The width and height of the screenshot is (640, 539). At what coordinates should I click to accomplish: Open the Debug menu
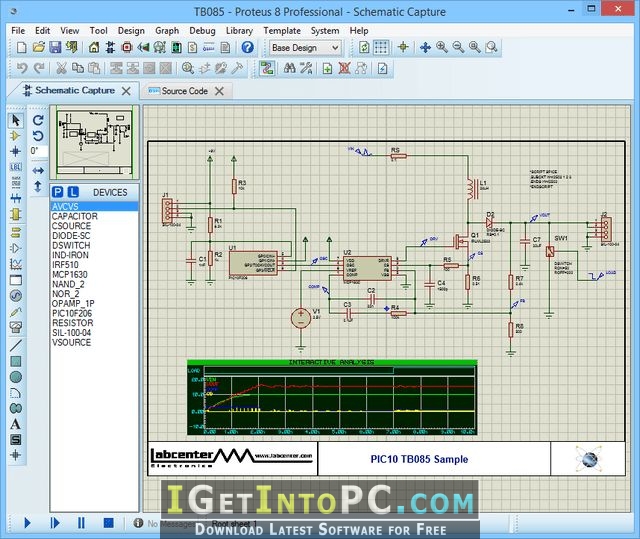202,31
